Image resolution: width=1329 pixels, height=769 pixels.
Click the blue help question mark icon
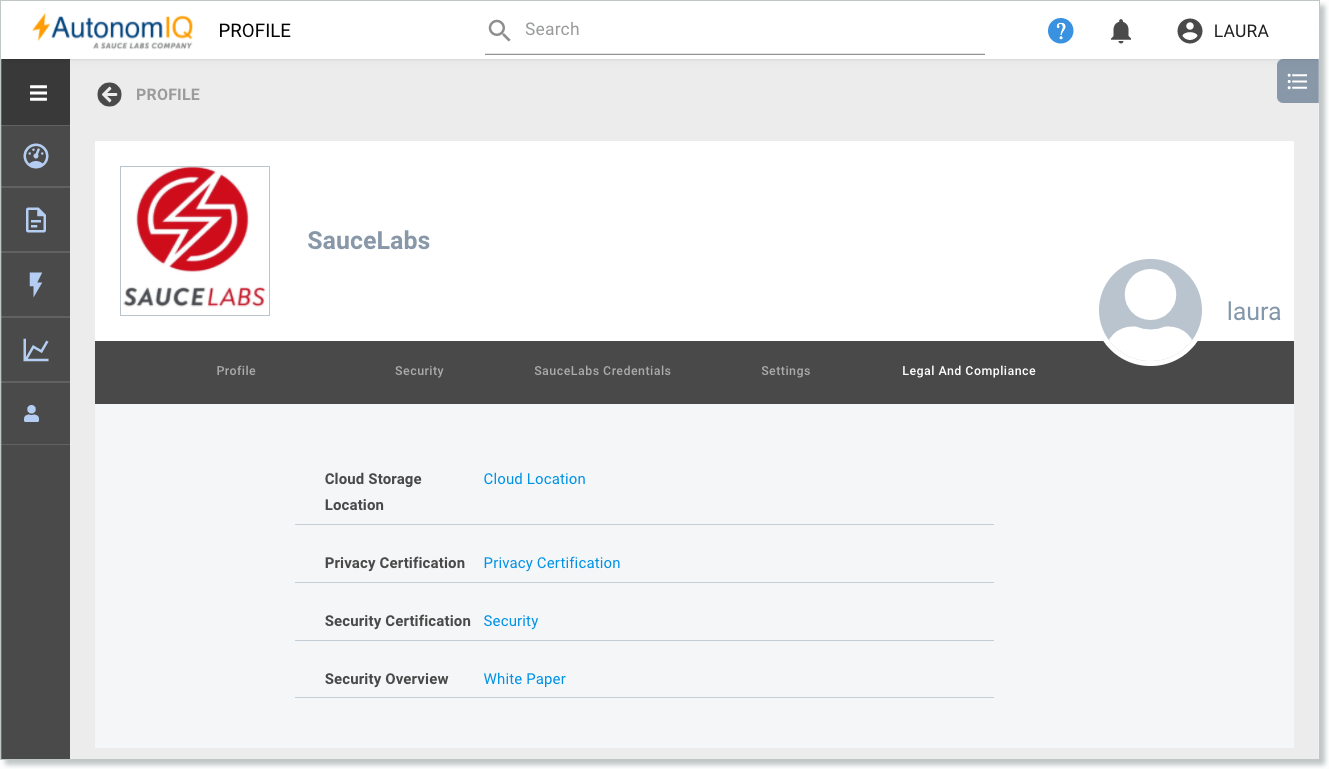tap(1060, 31)
